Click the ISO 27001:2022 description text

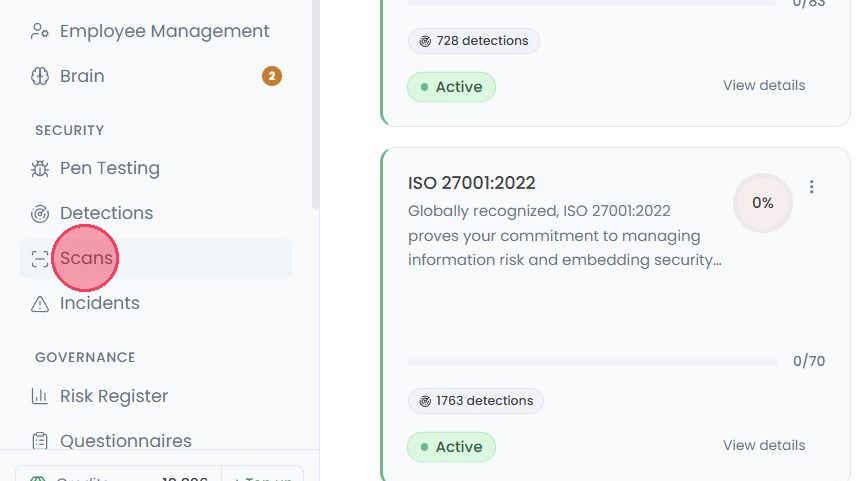click(x=565, y=235)
